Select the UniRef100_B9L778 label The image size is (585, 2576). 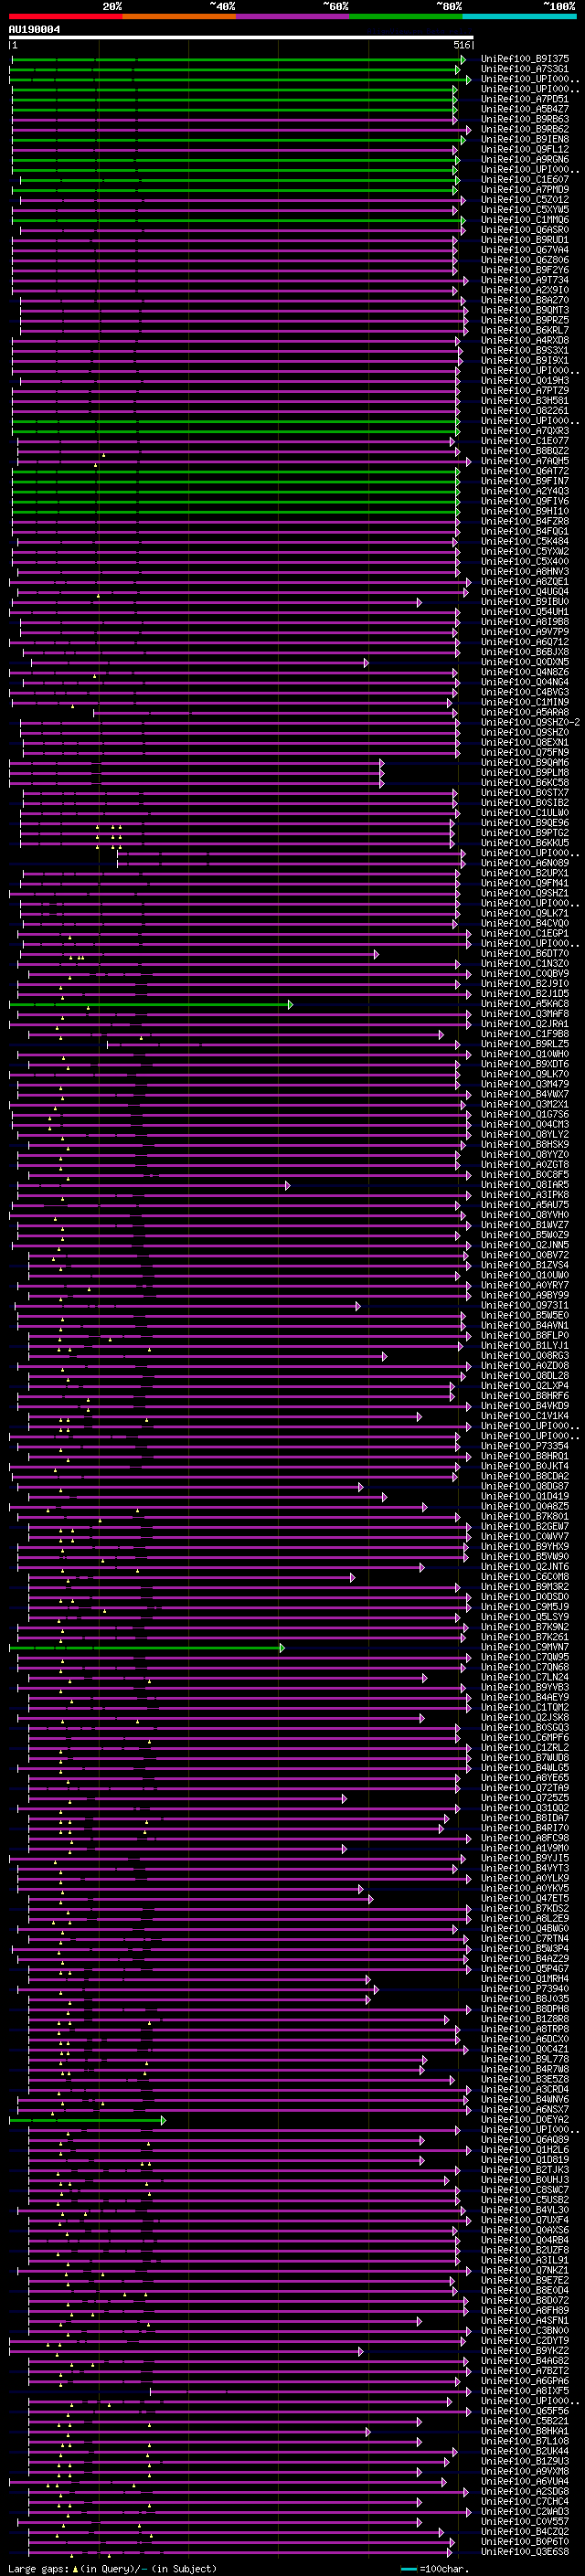[x=525, y=2059]
